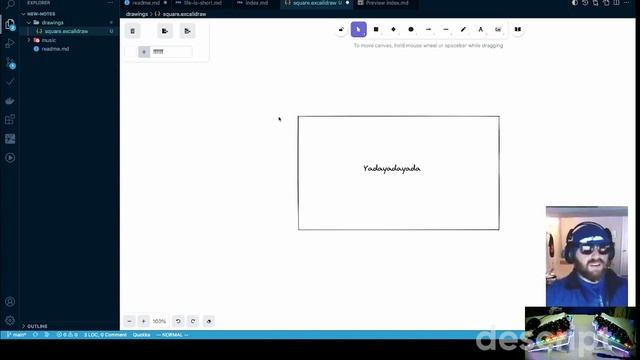Select the Yadayadayada text element

tap(392, 169)
